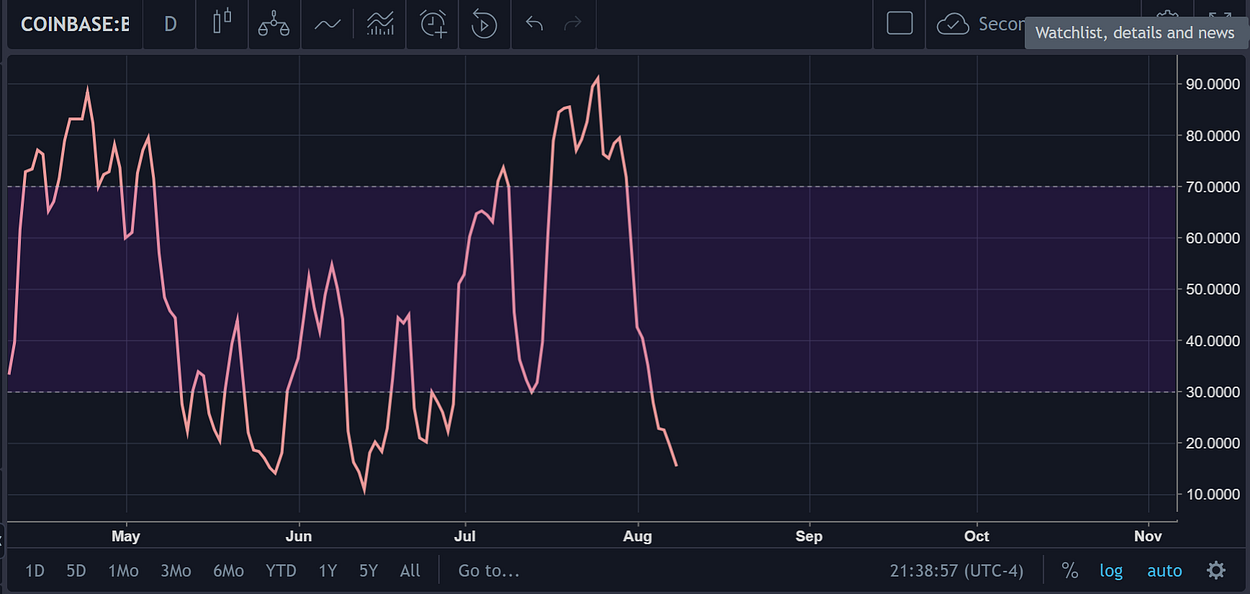Click the Jul label on time axis
Image resolution: width=1250 pixels, height=594 pixels.
464,536
